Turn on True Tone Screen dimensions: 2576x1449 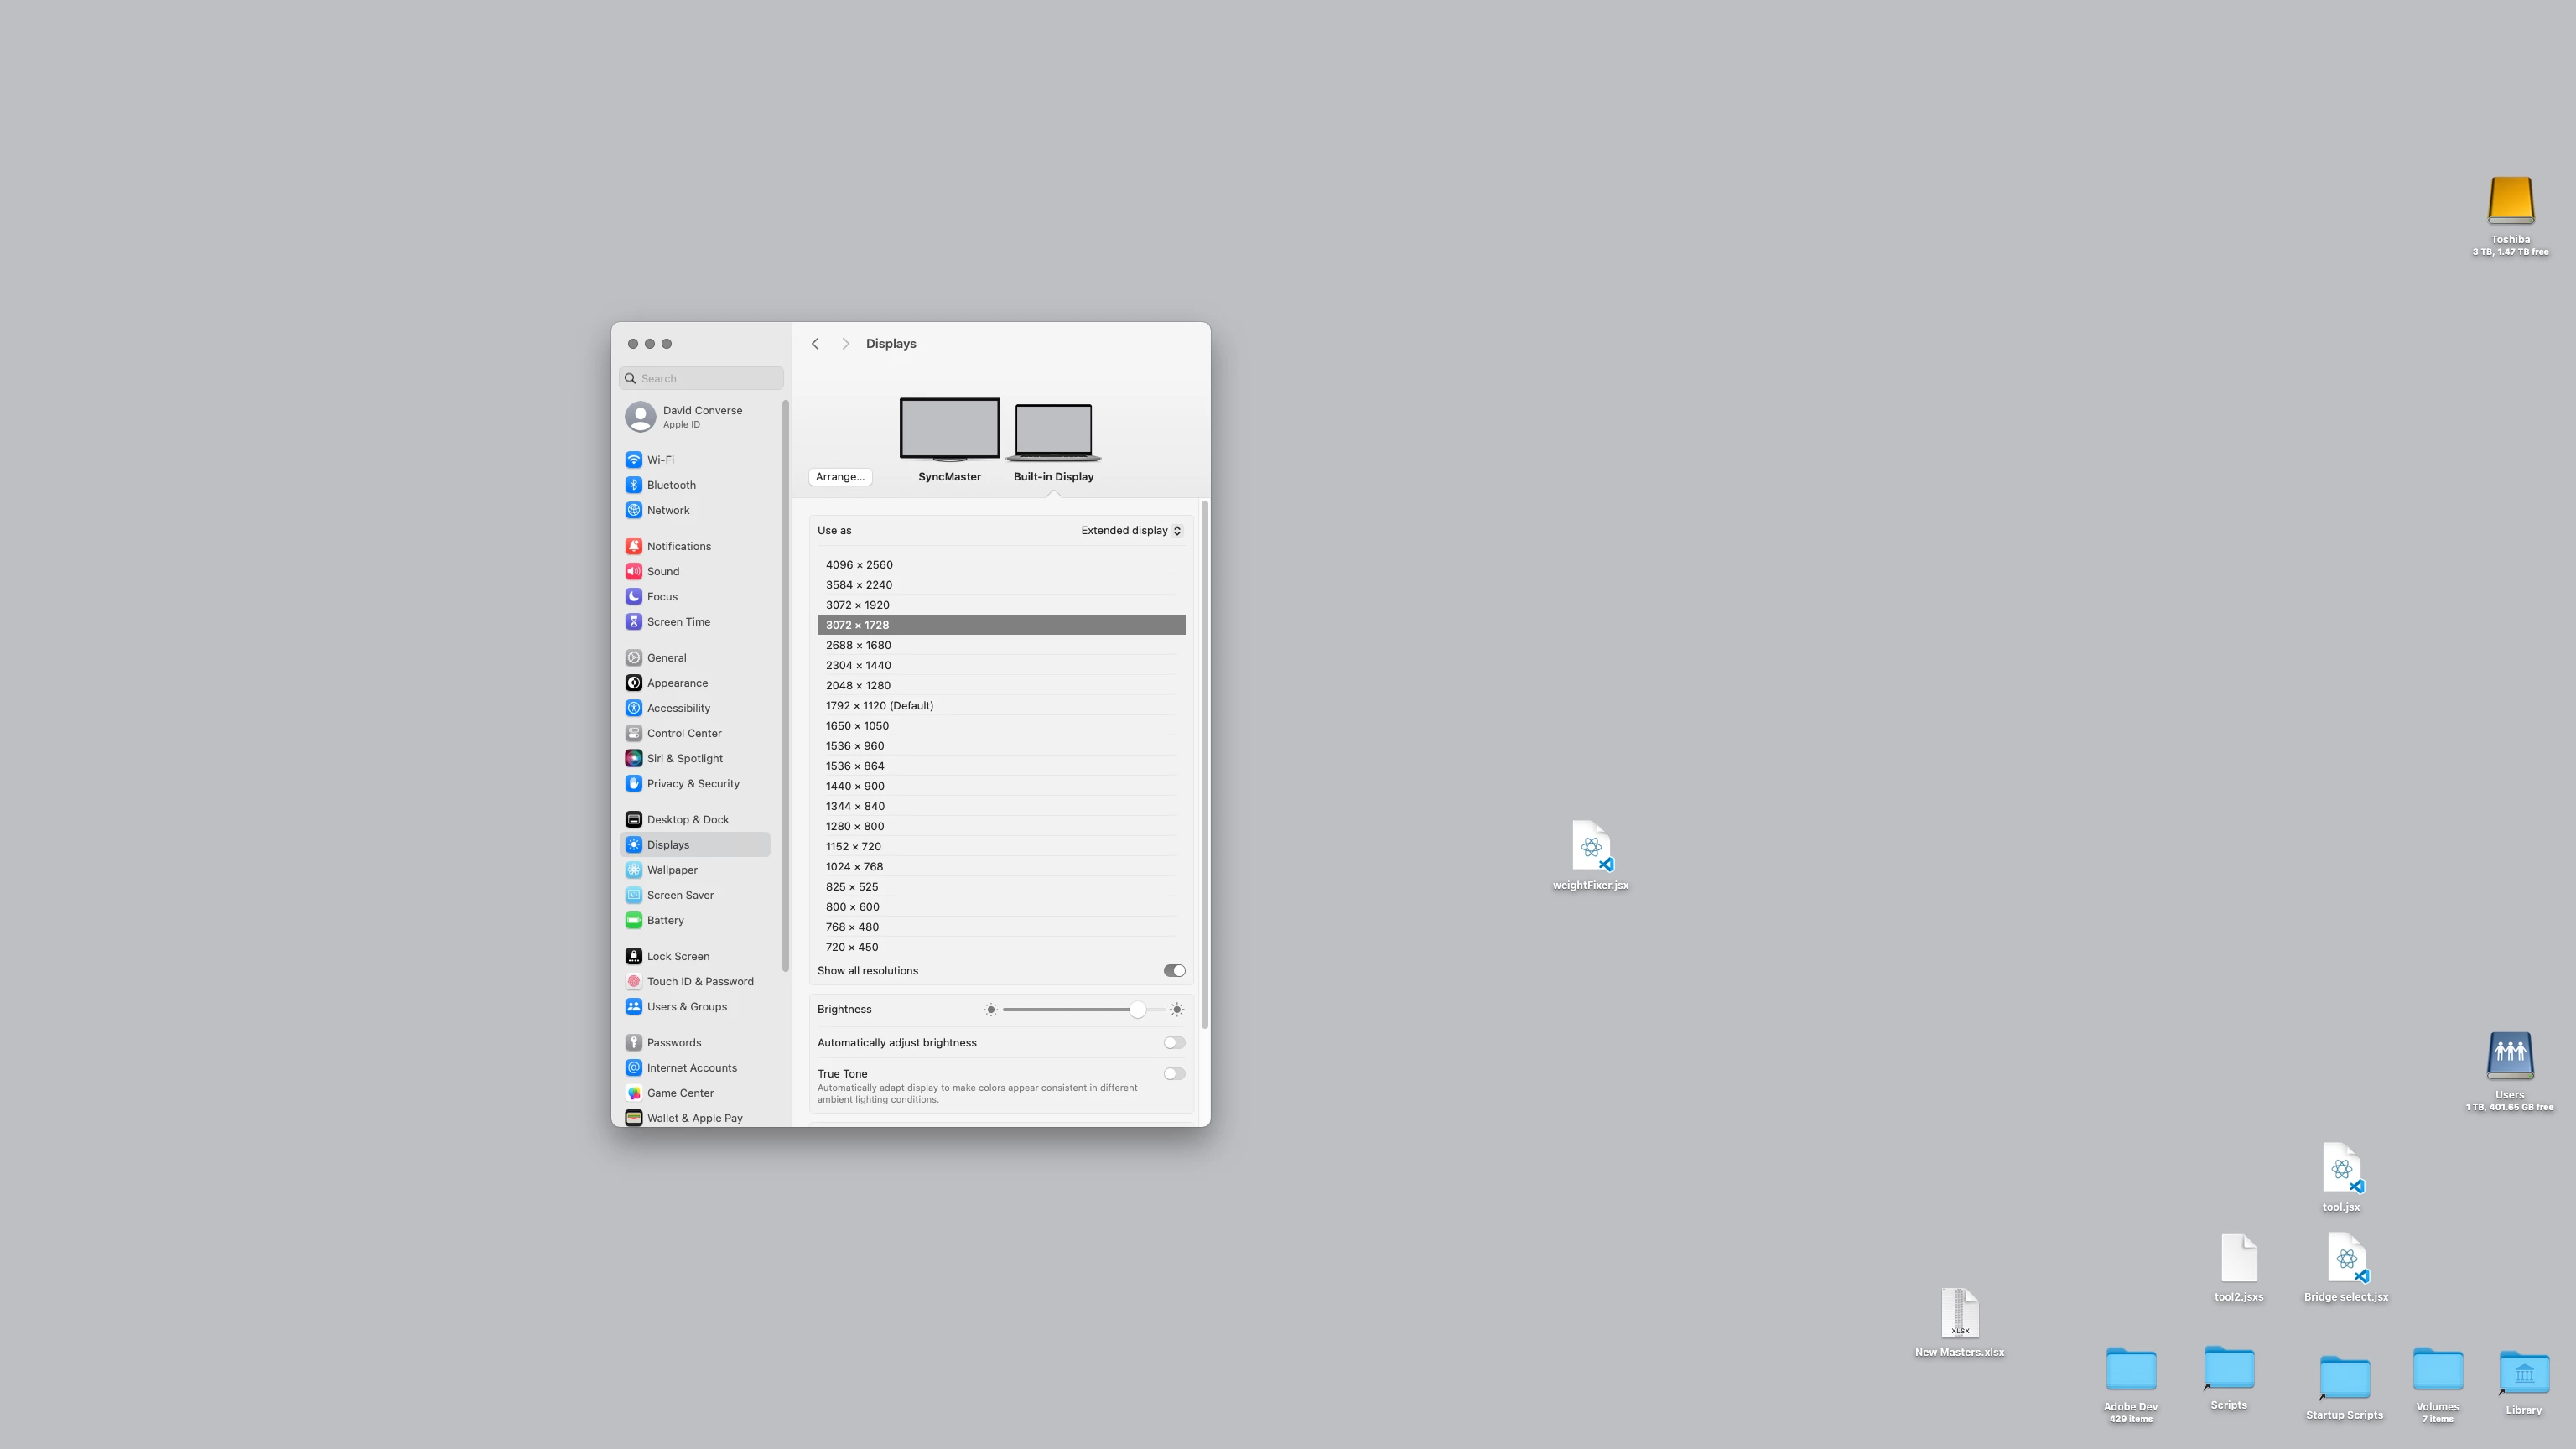click(1174, 1073)
